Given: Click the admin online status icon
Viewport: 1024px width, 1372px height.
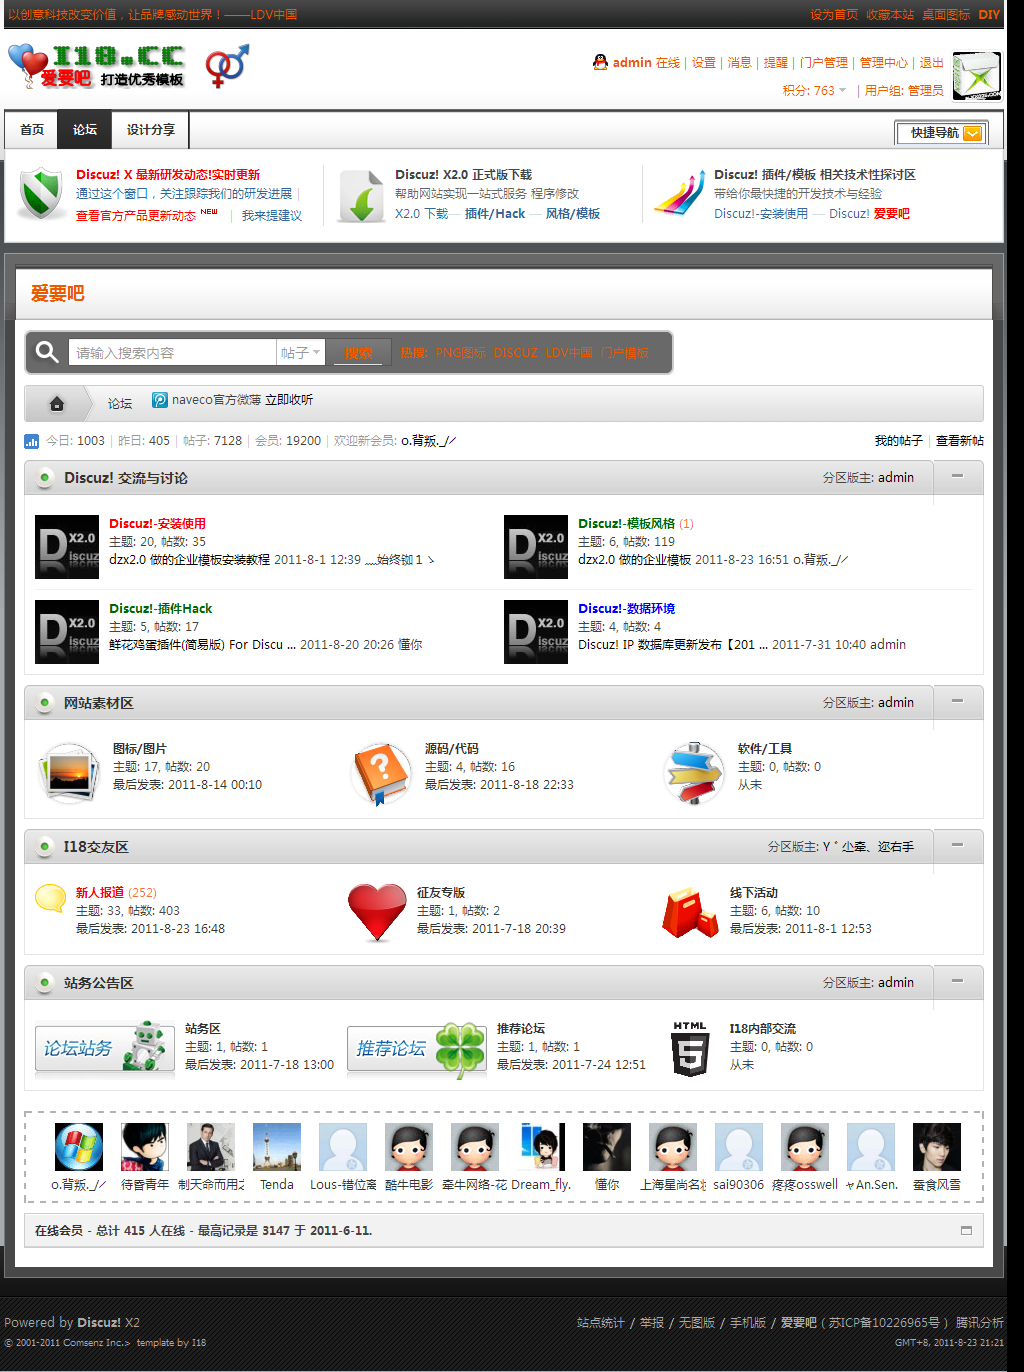Looking at the screenshot, I should pyautogui.click(x=600, y=62).
